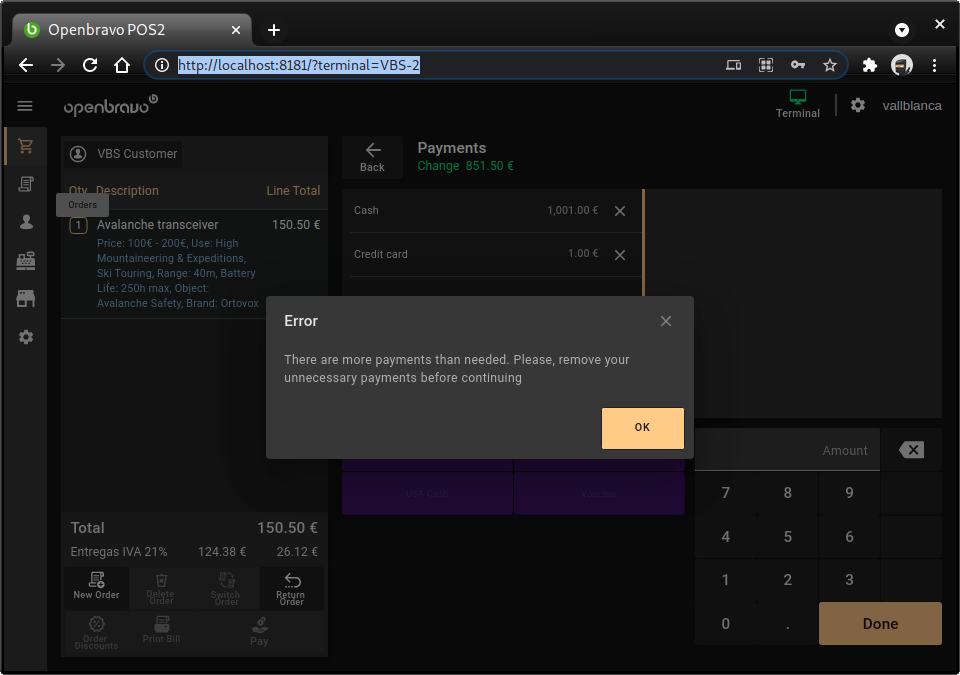960x675 pixels.
Task: Remove the Credit card payment line
Action: pyautogui.click(x=620, y=255)
